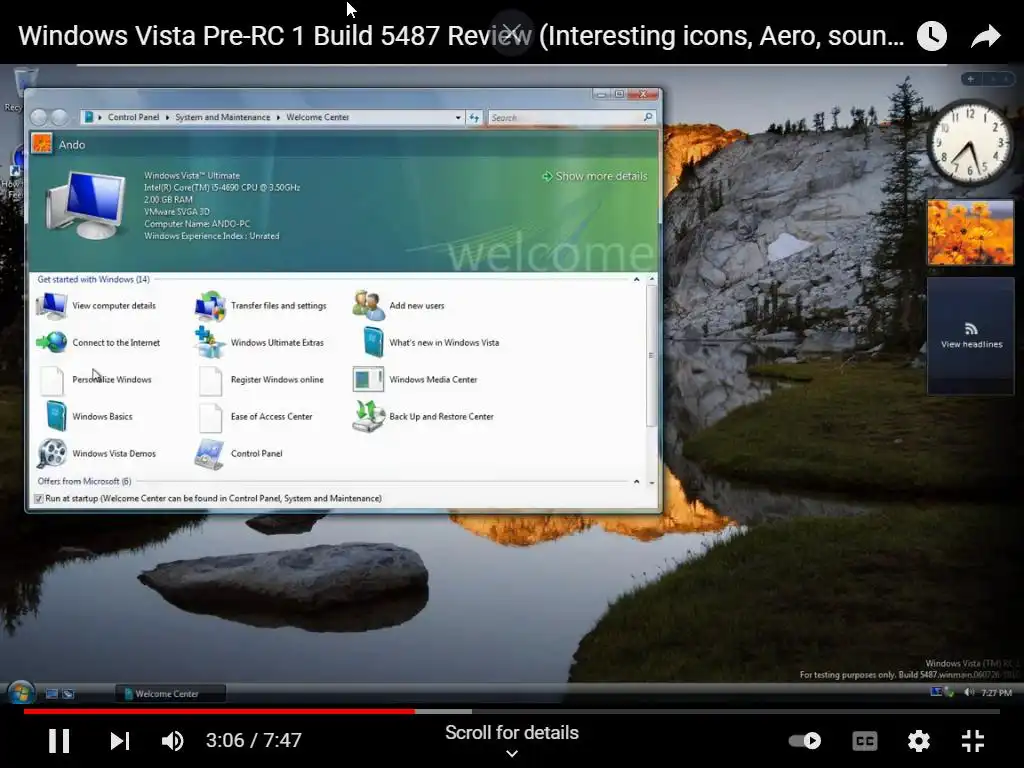Image resolution: width=1024 pixels, height=768 pixels.
Task: Select System and Maintenance breadcrumb
Action: (x=222, y=117)
